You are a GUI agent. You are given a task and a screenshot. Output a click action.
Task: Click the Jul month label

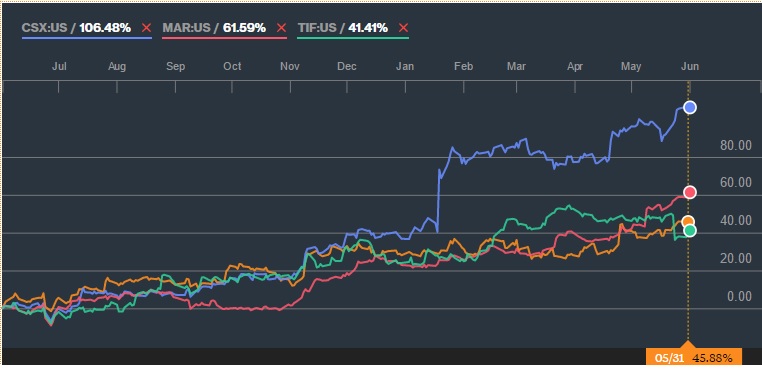click(x=59, y=66)
